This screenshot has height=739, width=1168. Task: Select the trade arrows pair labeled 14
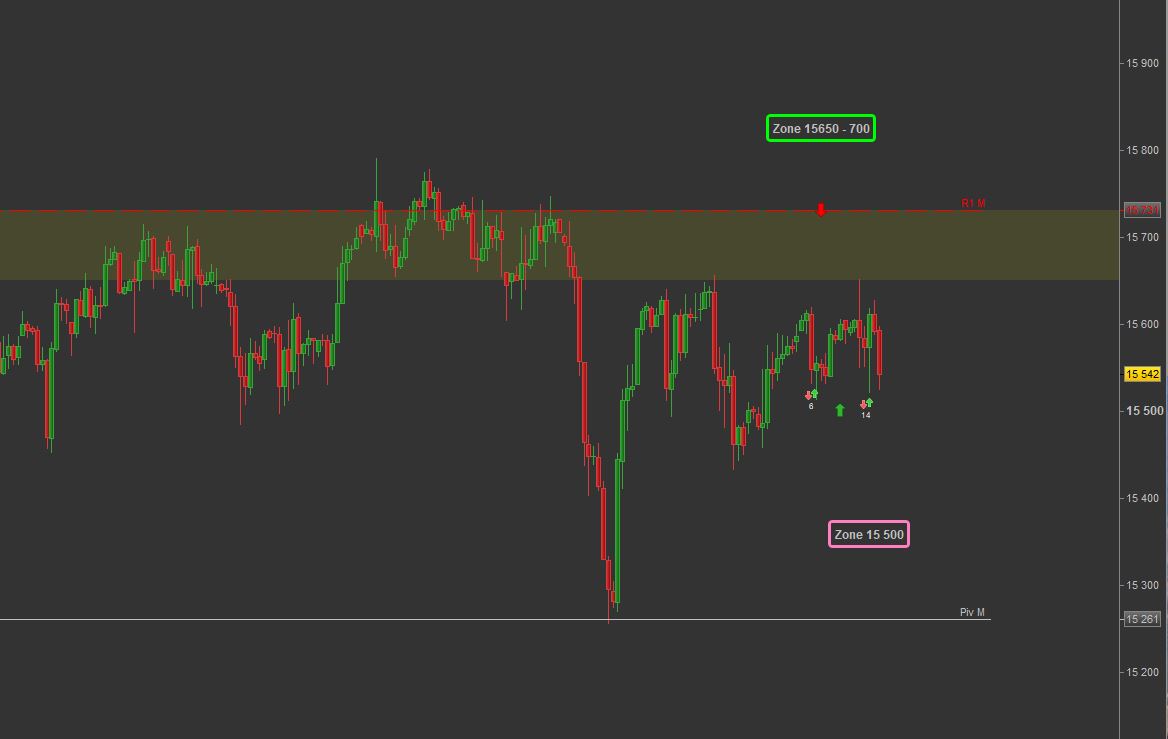(866, 404)
